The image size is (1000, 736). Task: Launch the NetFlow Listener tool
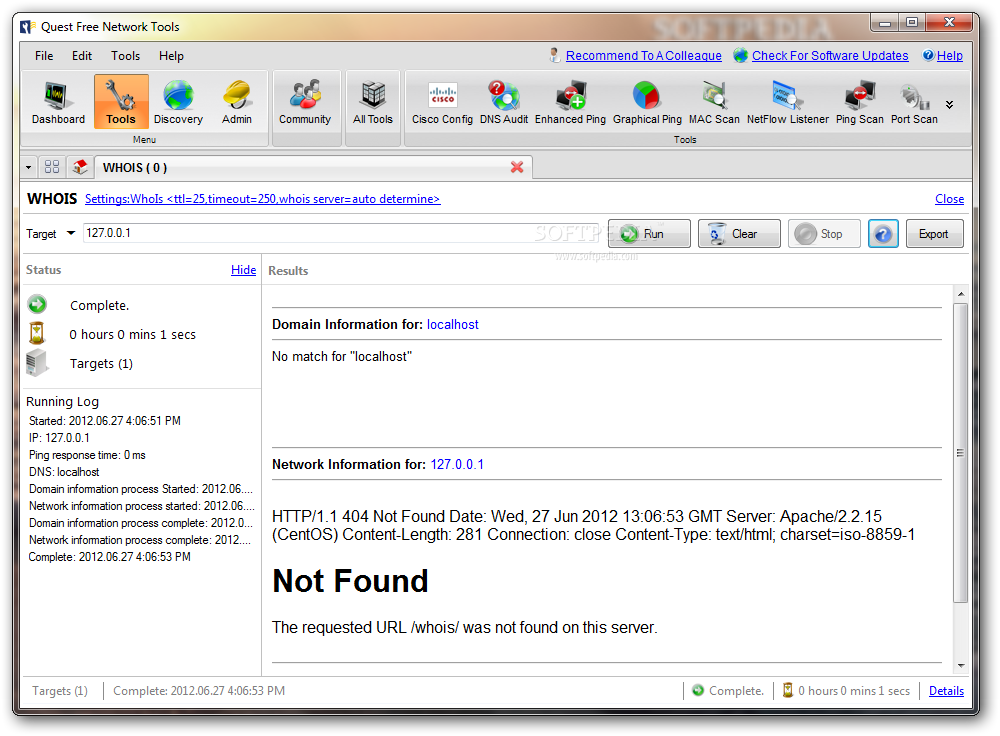click(x=788, y=101)
